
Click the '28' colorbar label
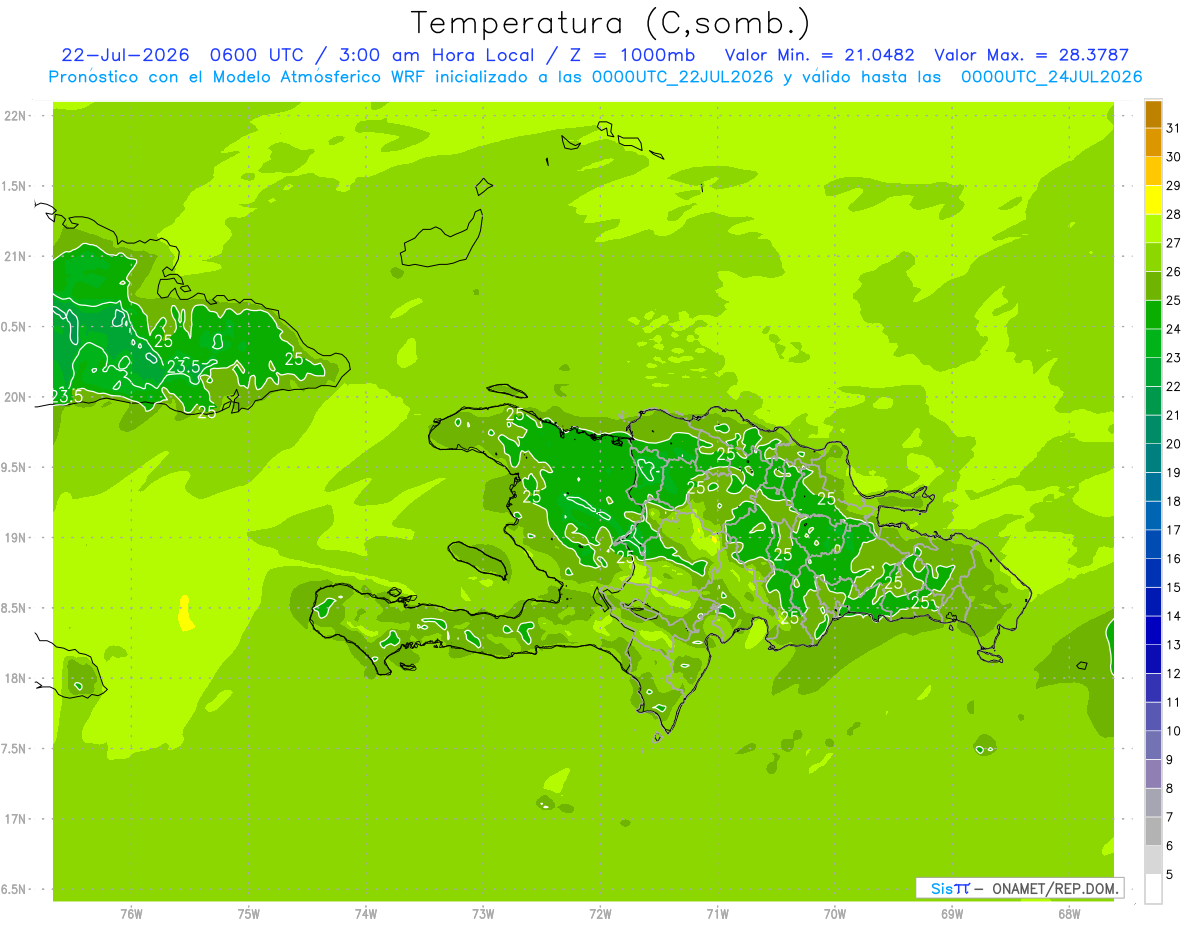point(1174,214)
